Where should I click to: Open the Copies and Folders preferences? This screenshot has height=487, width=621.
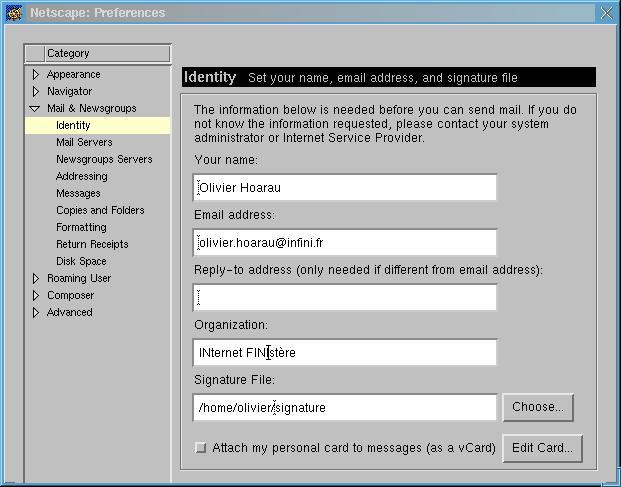[100, 210]
